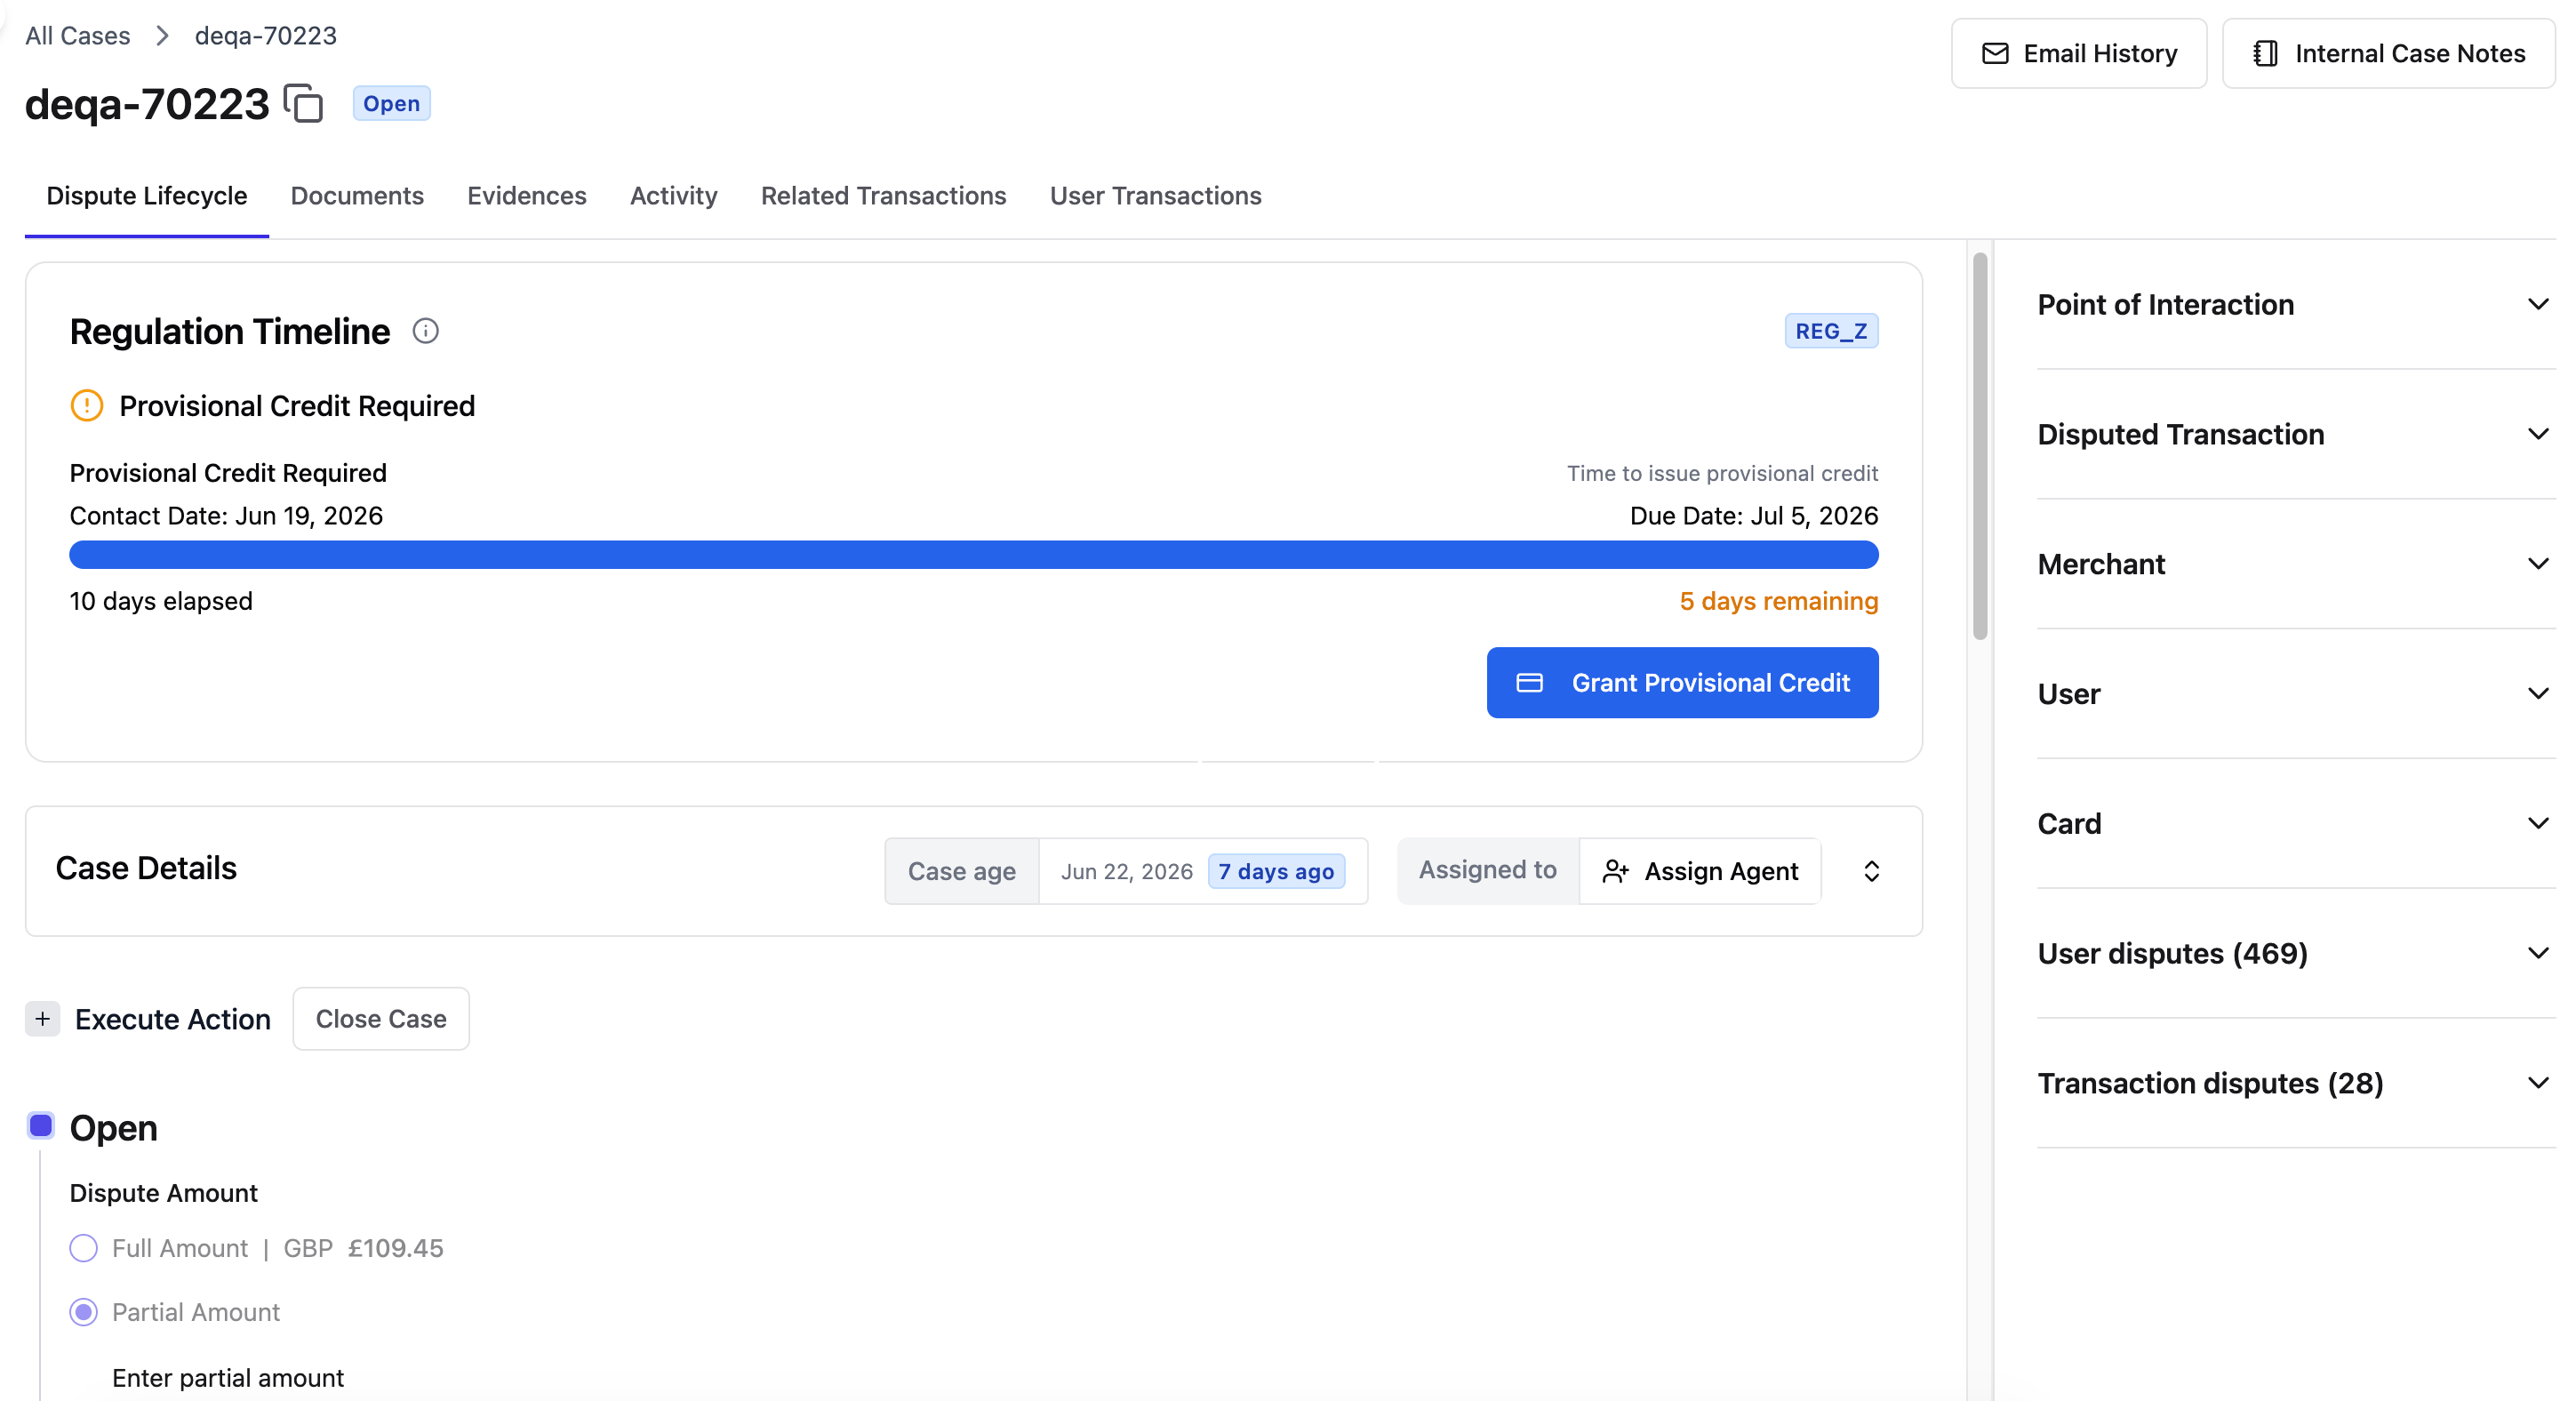The height and width of the screenshot is (1401, 2576).
Task: Toggle the Case Details expand/collapse arrows
Action: pyautogui.click(x=1872, y=871)
